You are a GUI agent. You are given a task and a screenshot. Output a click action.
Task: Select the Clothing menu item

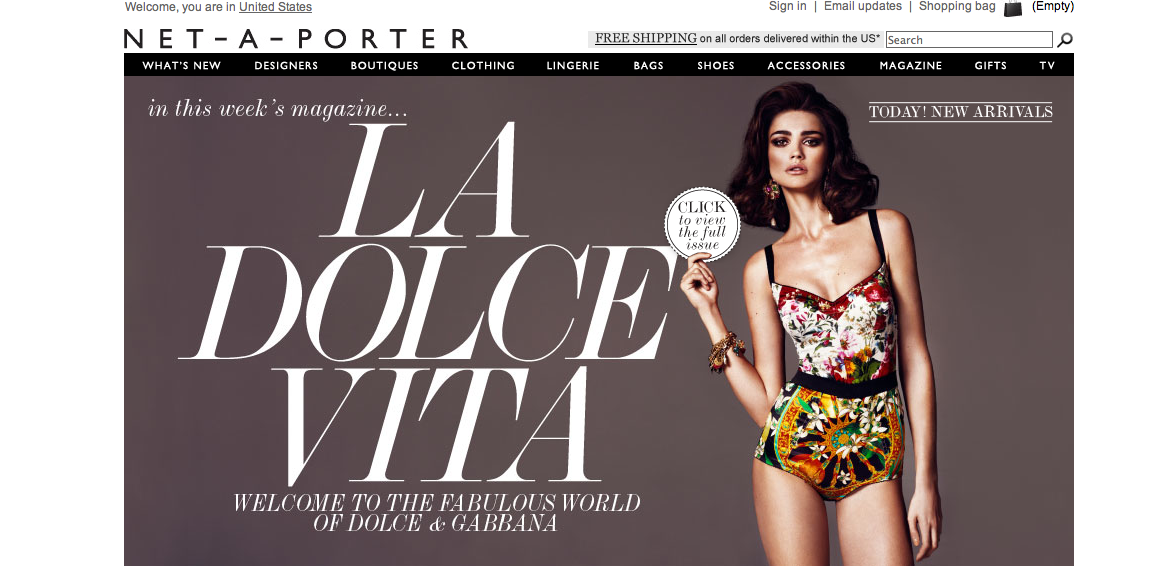click(x=483, y=65)
